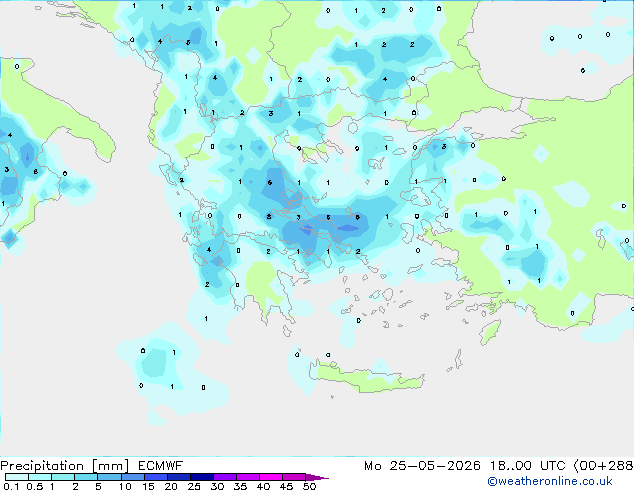
Task: Click the '45' legend scale label
Action: [286, 486]
